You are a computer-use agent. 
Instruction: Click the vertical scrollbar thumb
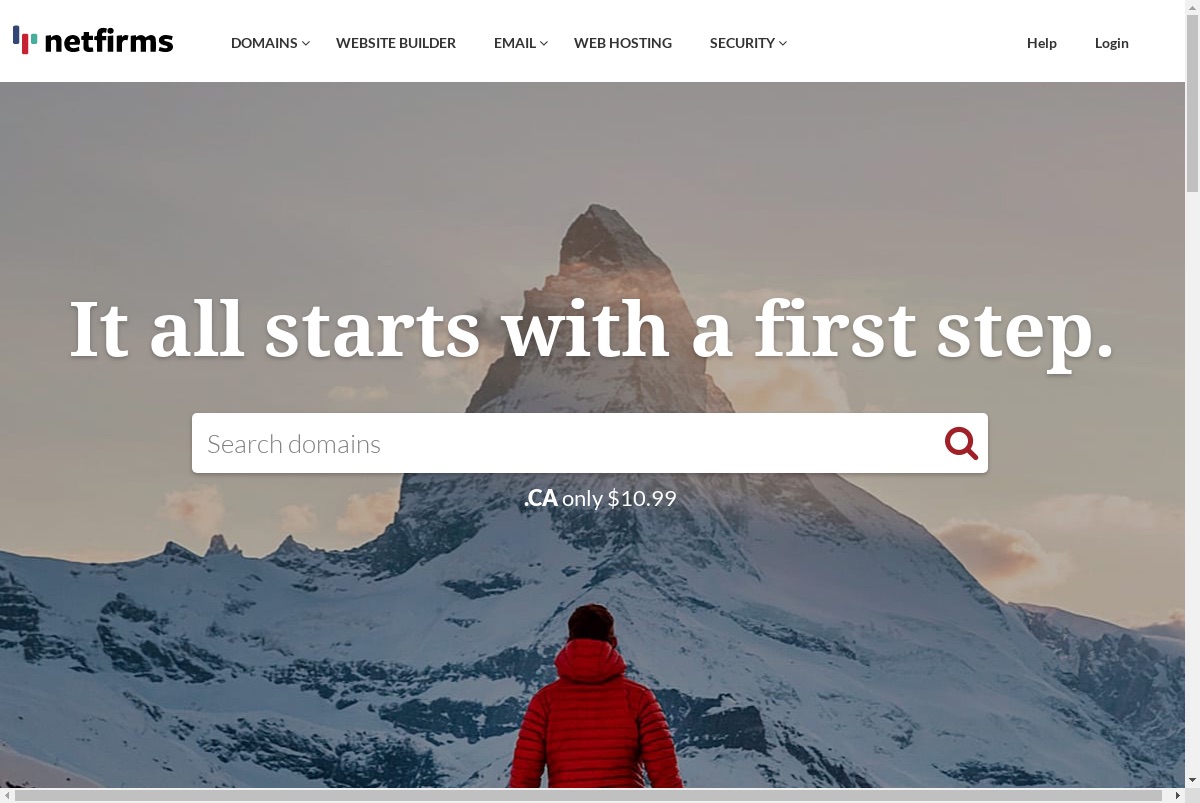pos(1192,100)
